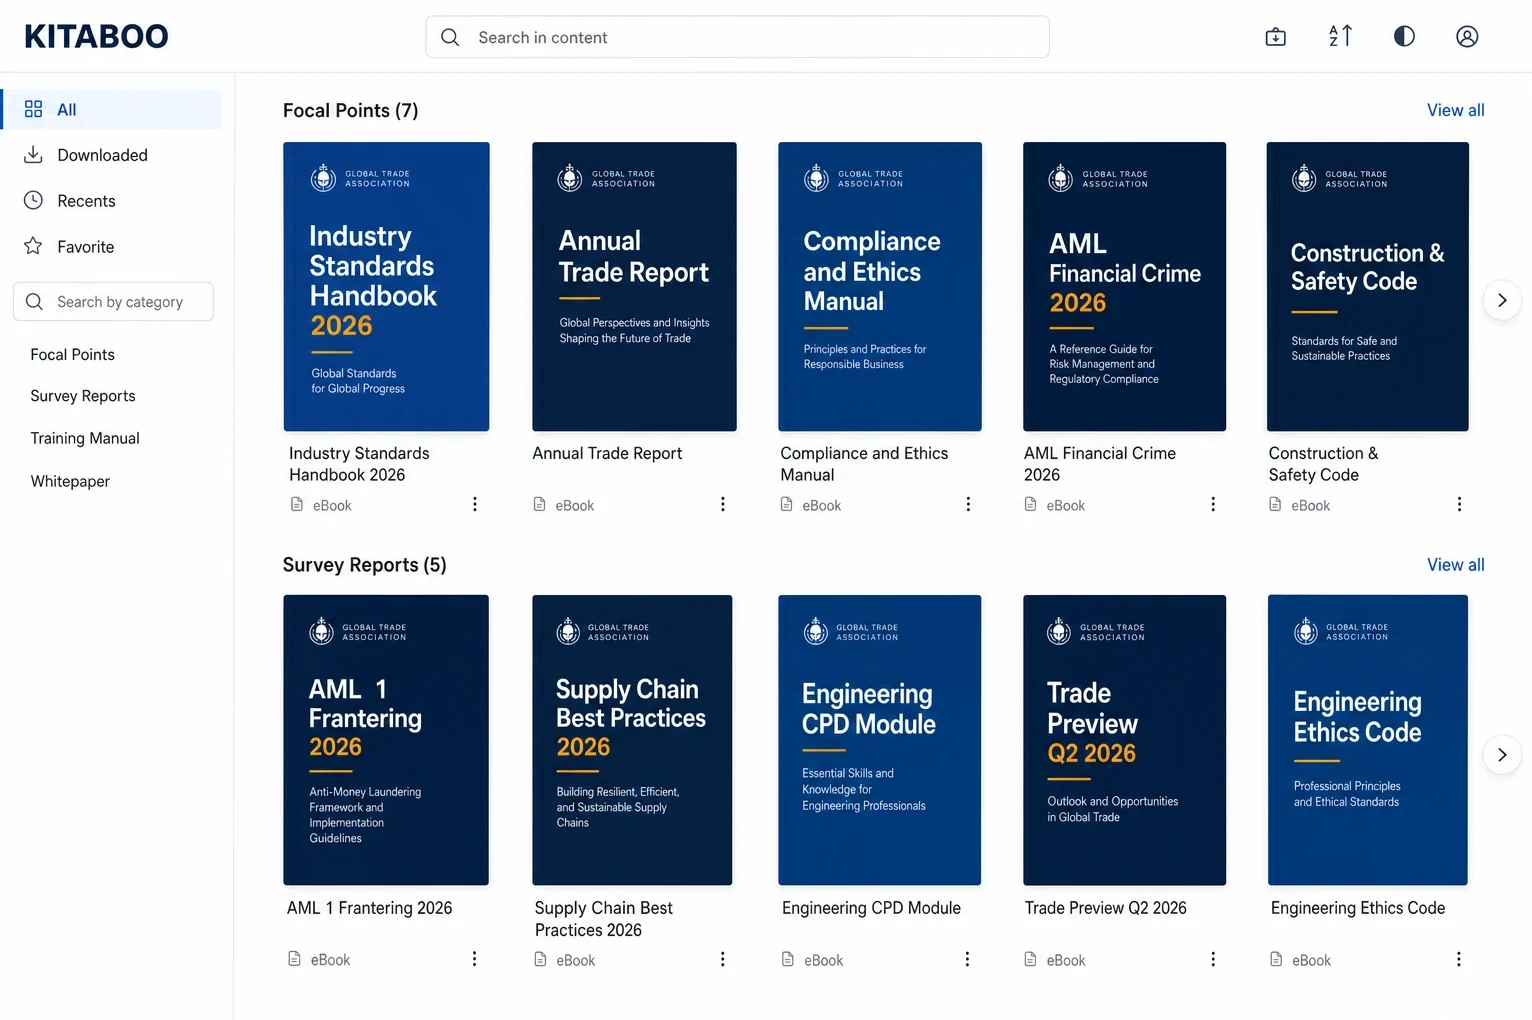Click eBook icon under AML 1 Frantering 2026

[x=295, y=958]
